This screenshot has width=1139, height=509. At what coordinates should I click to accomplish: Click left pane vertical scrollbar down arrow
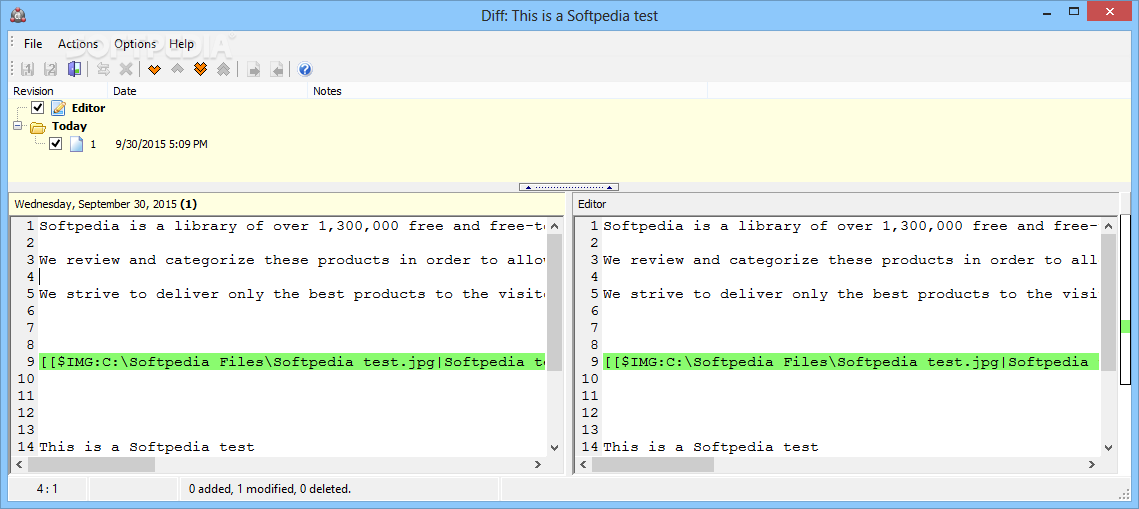click(x=555, y=448)
